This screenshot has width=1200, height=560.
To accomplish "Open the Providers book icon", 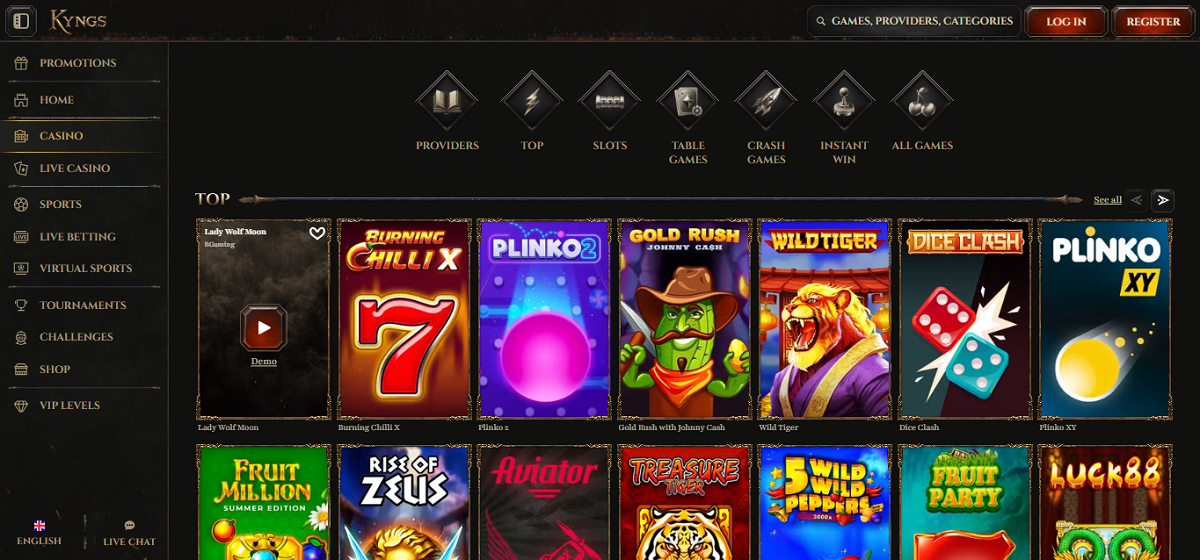I will click(447, 101).
